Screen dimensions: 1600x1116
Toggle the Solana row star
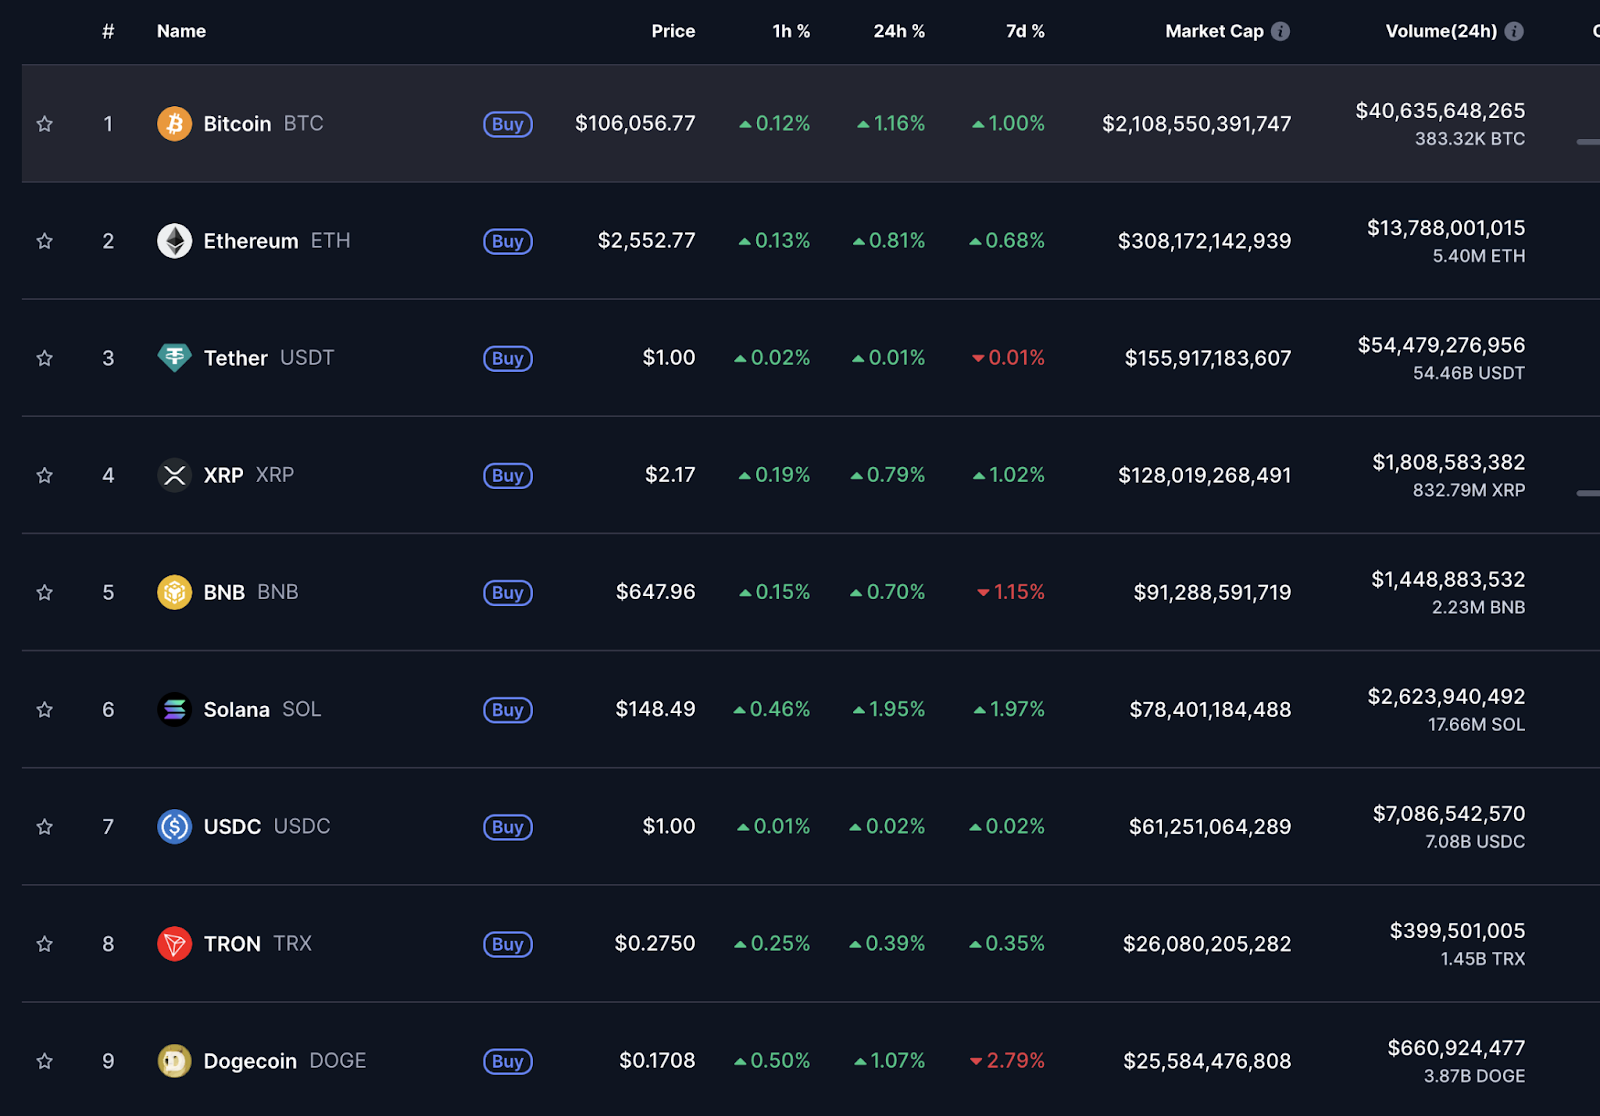[x=44, y=709]
